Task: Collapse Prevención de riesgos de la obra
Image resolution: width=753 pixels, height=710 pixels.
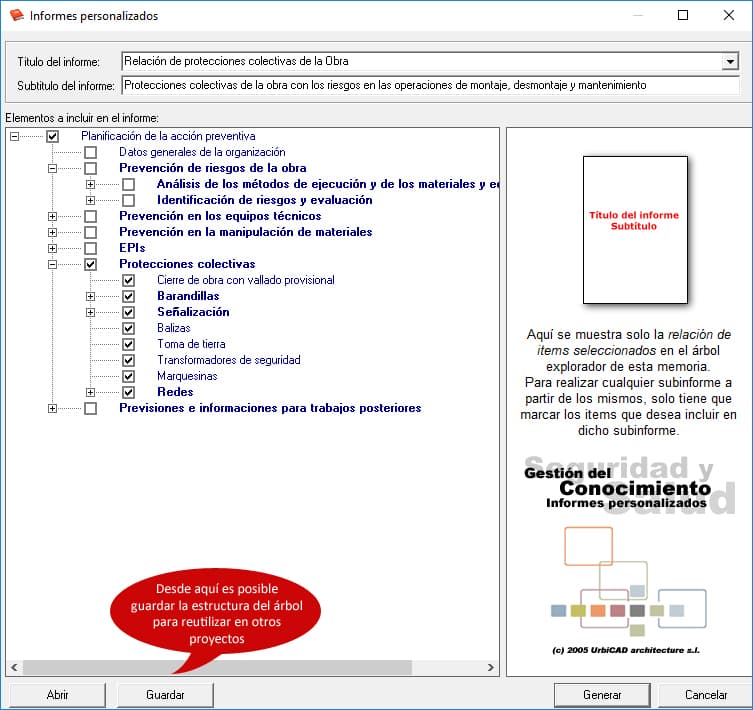Action: point(52,169)
